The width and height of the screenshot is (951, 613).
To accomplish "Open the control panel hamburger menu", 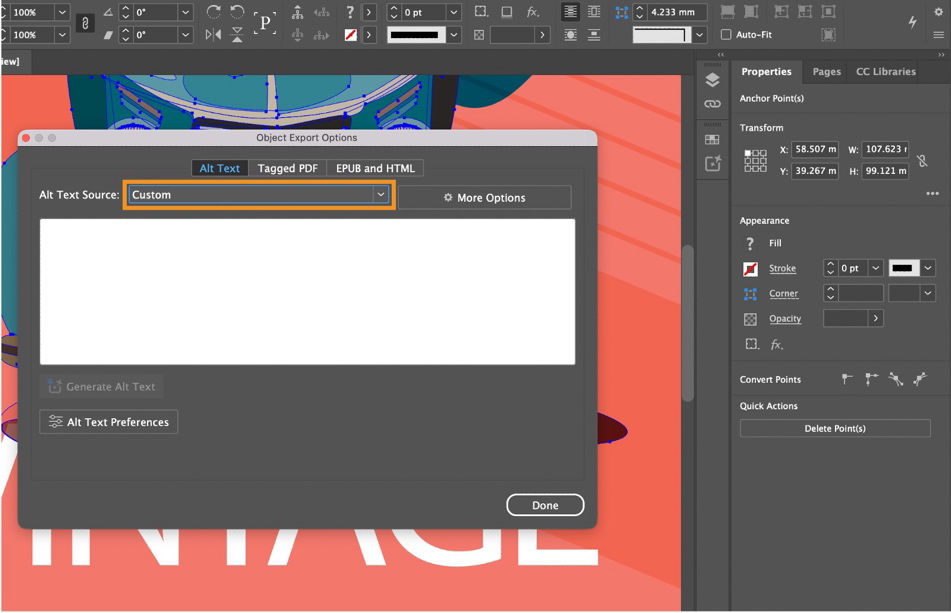I will (938, 35).
